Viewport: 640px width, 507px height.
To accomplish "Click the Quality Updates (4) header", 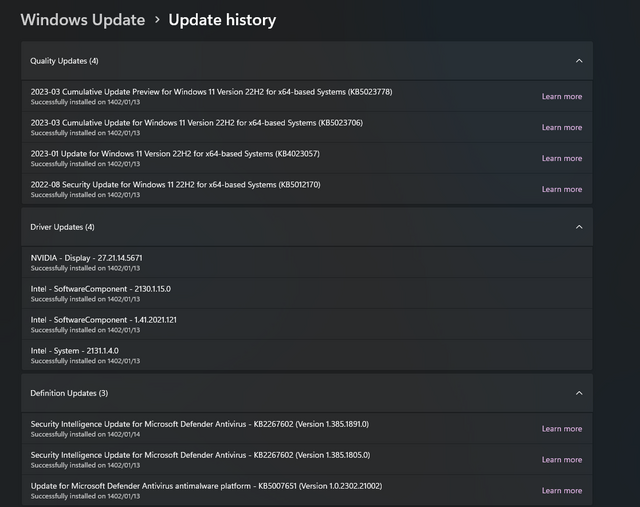I will pos(64,61).
